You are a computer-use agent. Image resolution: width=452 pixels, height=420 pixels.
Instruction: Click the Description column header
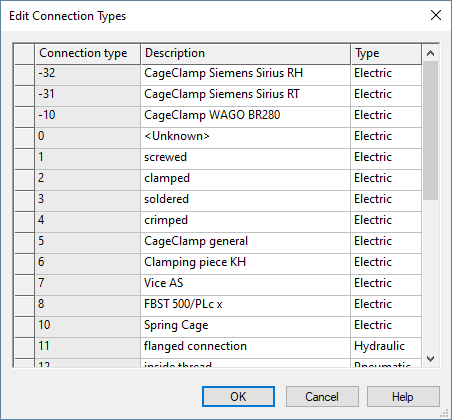pyautogui.click(x=246, y=54)
